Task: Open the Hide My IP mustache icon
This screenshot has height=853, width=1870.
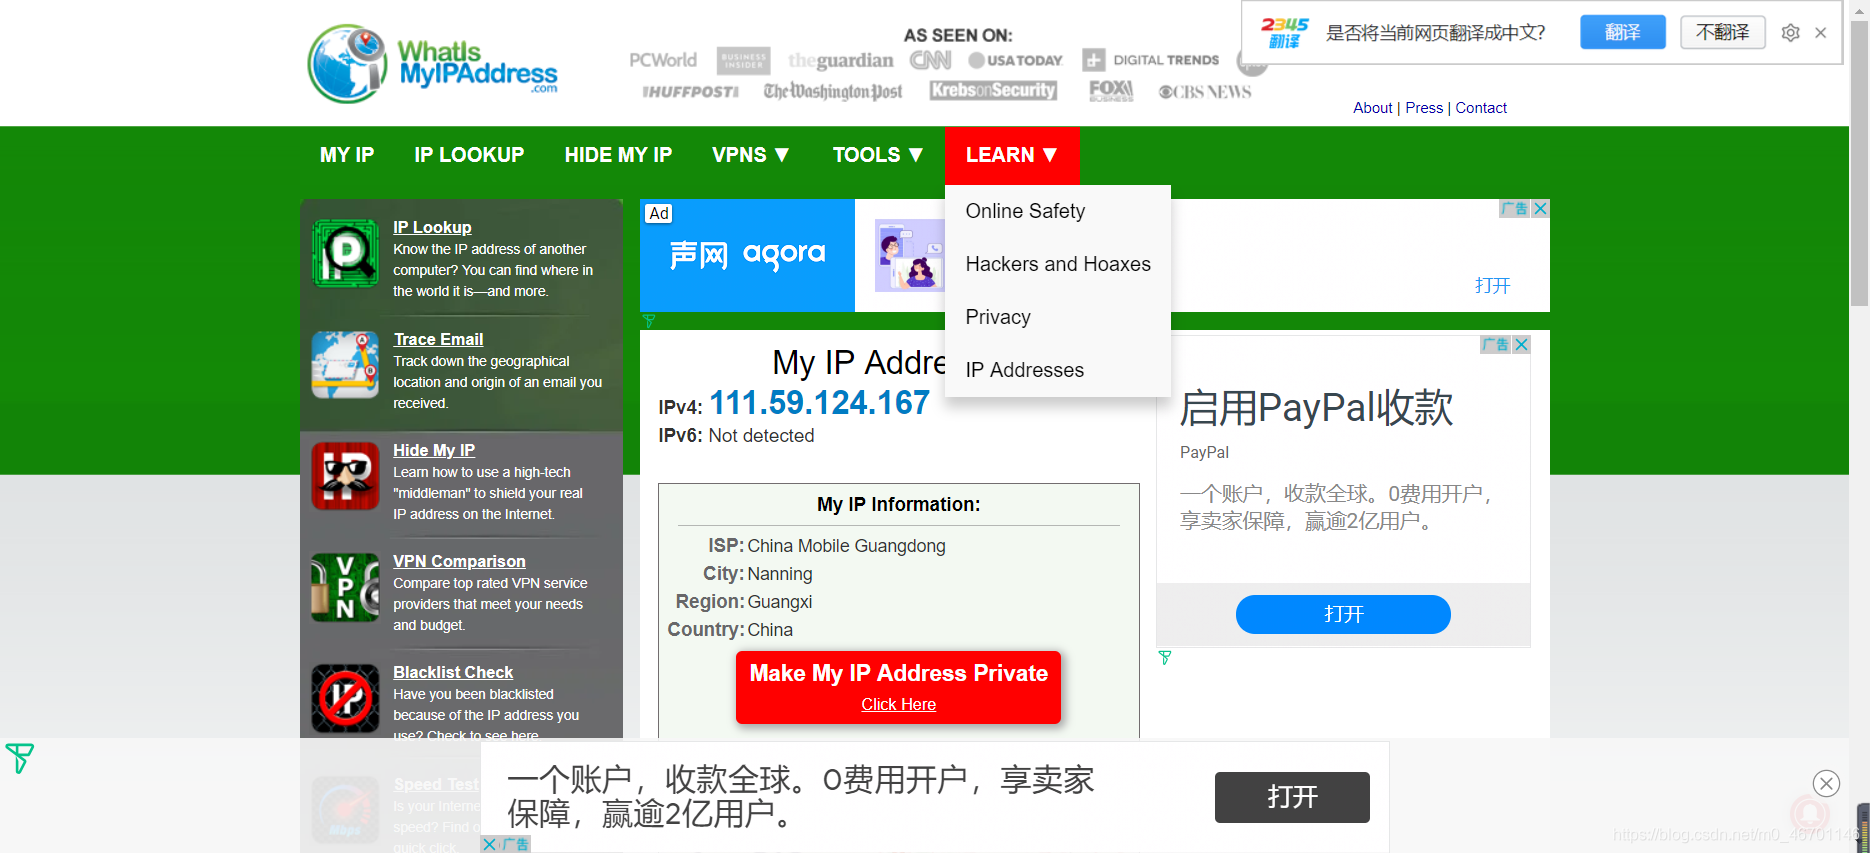Action: 345,476
